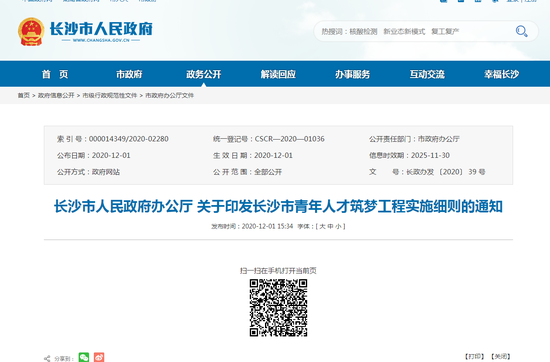This screenshot has width=550, height=362.
Task: Click index number 000014349/2020-02280
Action: pyautogui.click(x=129, y=139)
